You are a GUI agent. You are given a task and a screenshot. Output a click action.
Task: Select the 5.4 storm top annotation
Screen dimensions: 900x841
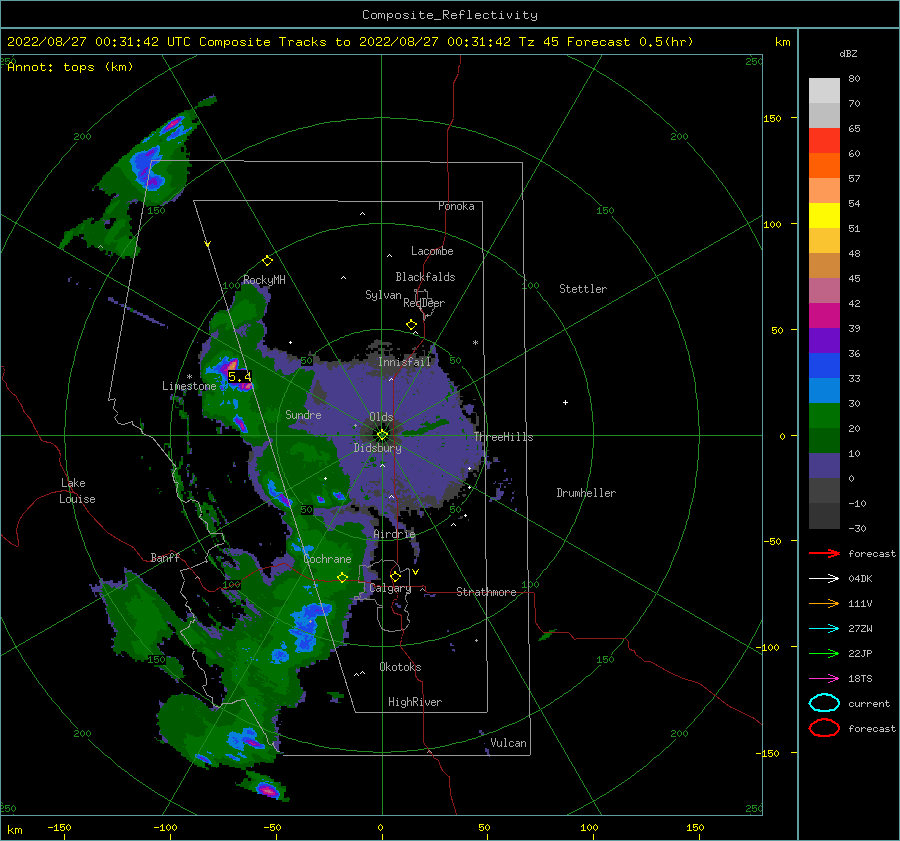[239, 377]
